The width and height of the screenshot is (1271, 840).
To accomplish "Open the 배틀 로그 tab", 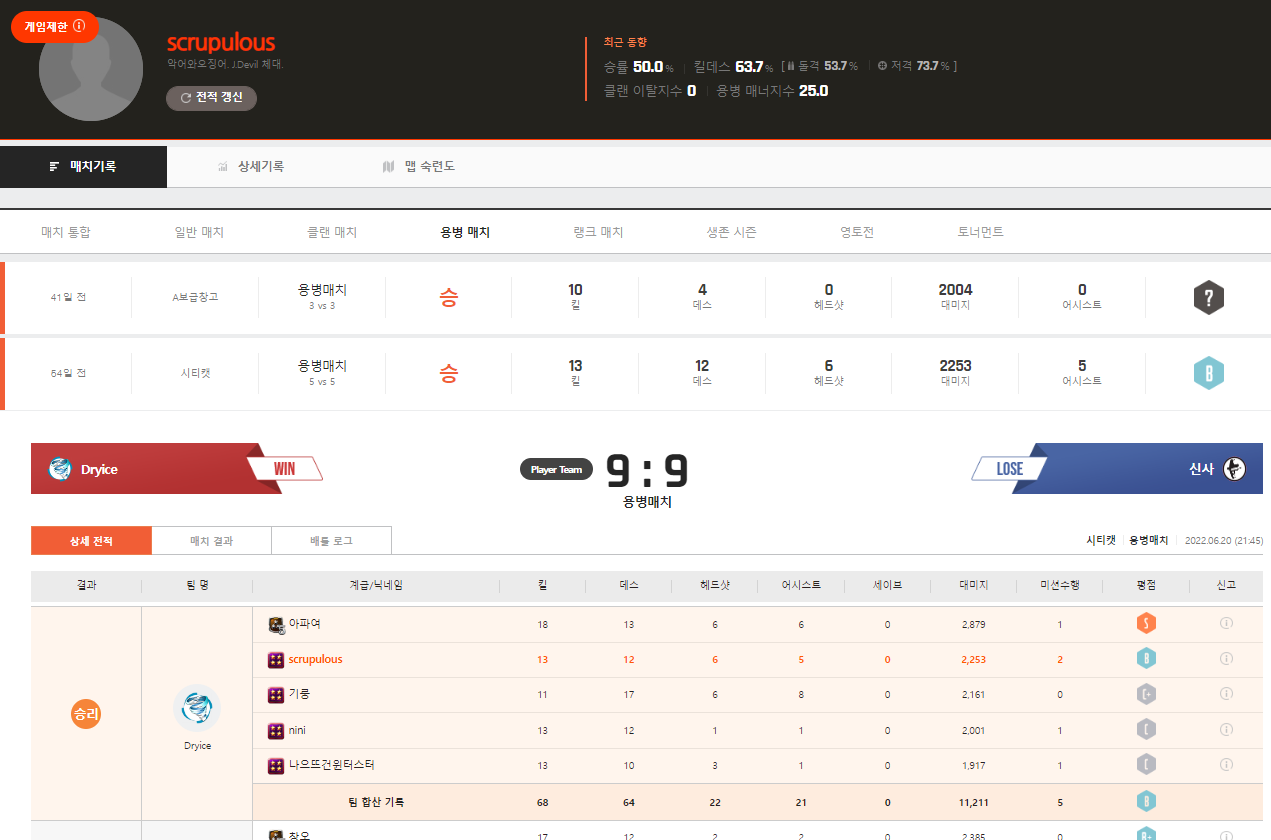I will 331,541.
